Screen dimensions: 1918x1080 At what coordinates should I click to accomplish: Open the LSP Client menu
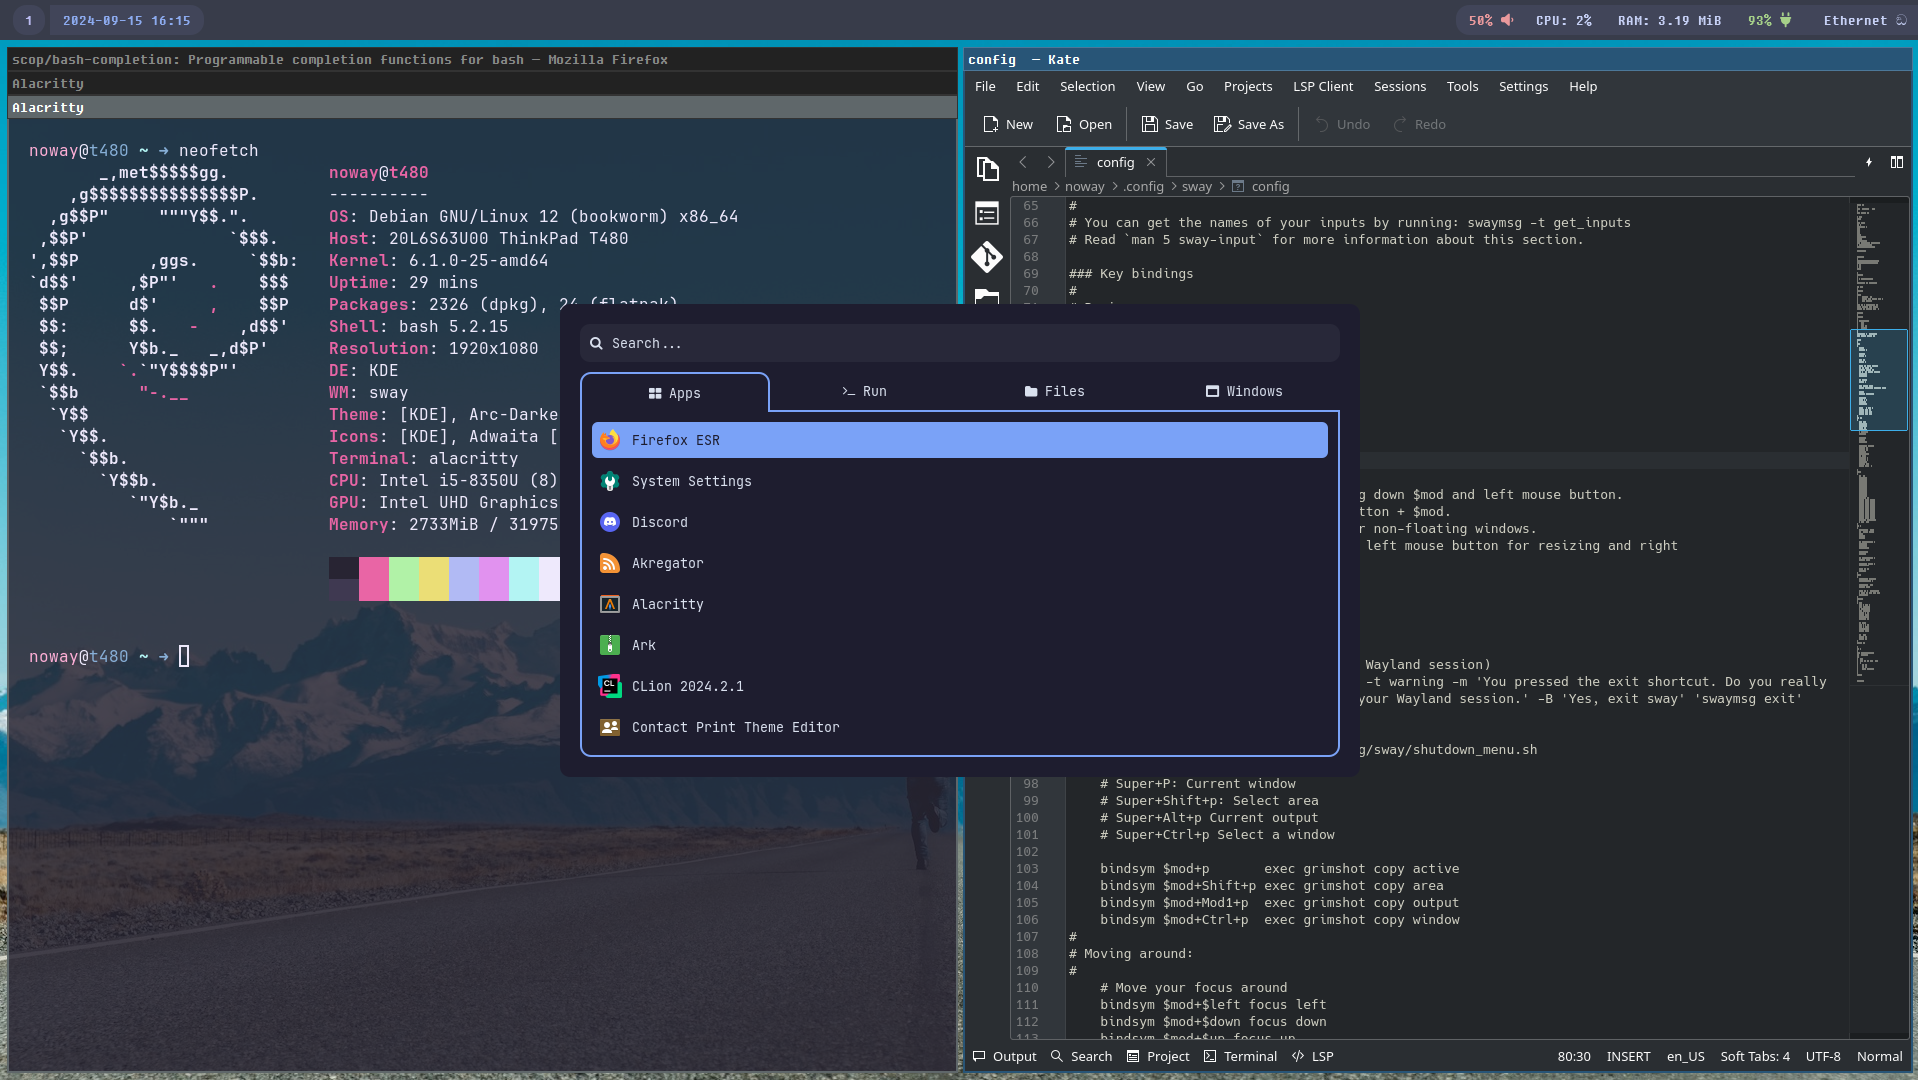click(x=1323, y=86)
